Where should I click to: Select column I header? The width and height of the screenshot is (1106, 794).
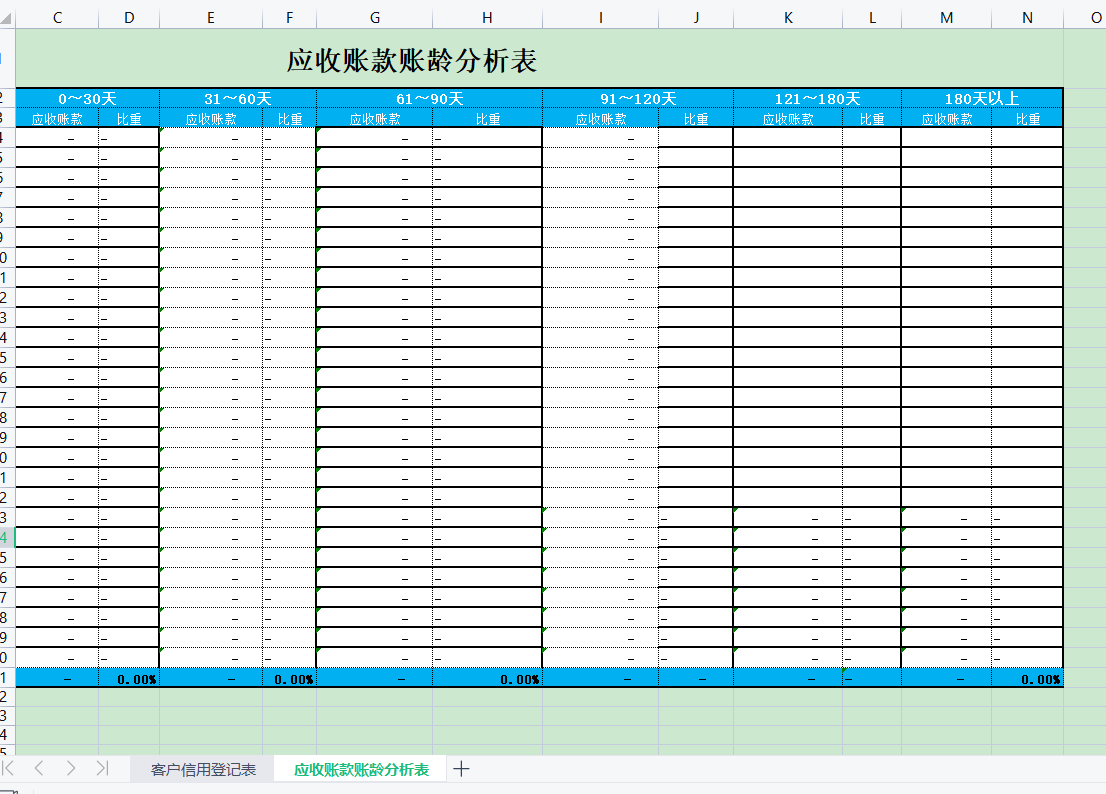600,18
